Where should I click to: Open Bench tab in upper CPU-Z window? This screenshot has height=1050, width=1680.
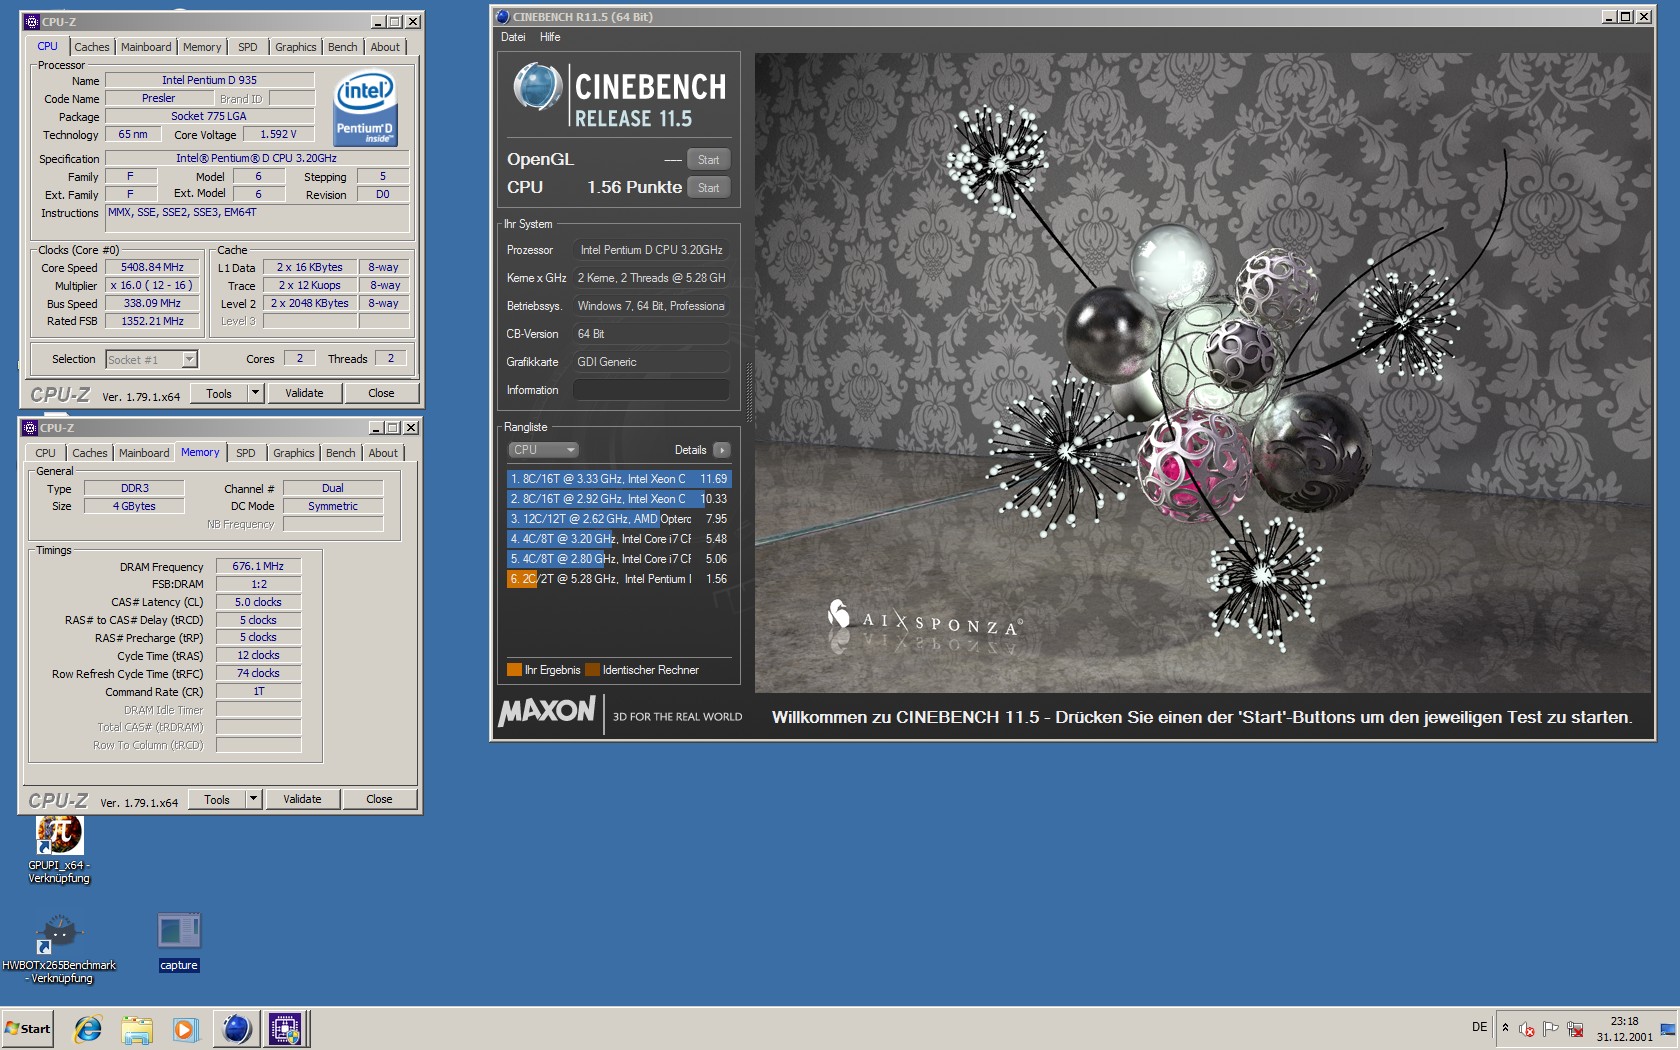pyautogui.click(x=343, y=47)
